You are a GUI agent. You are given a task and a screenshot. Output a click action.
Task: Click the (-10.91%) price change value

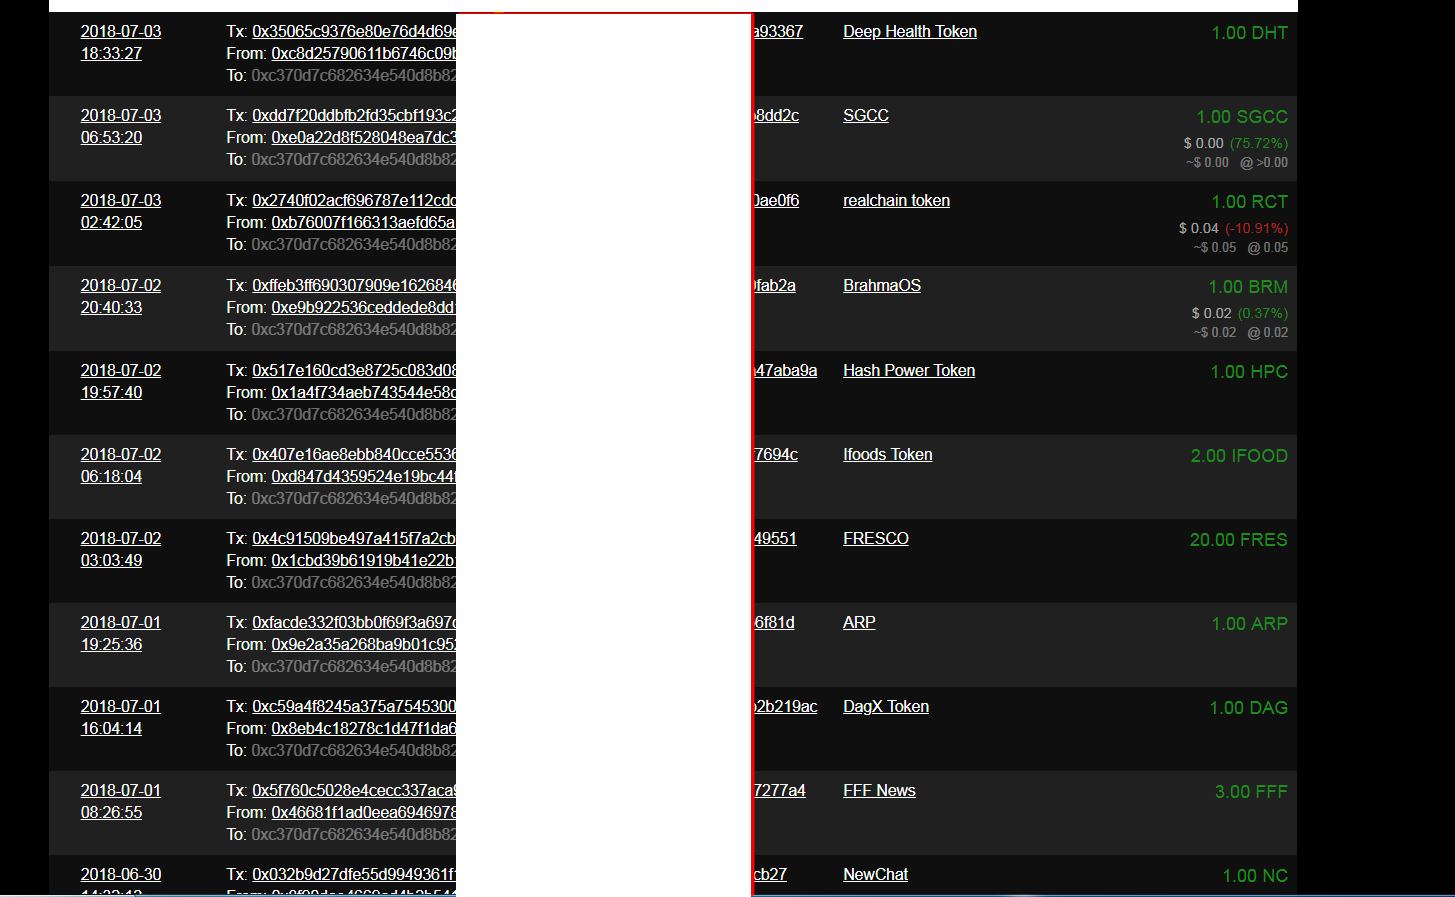pyautogui.click(x=1256, y=229)
